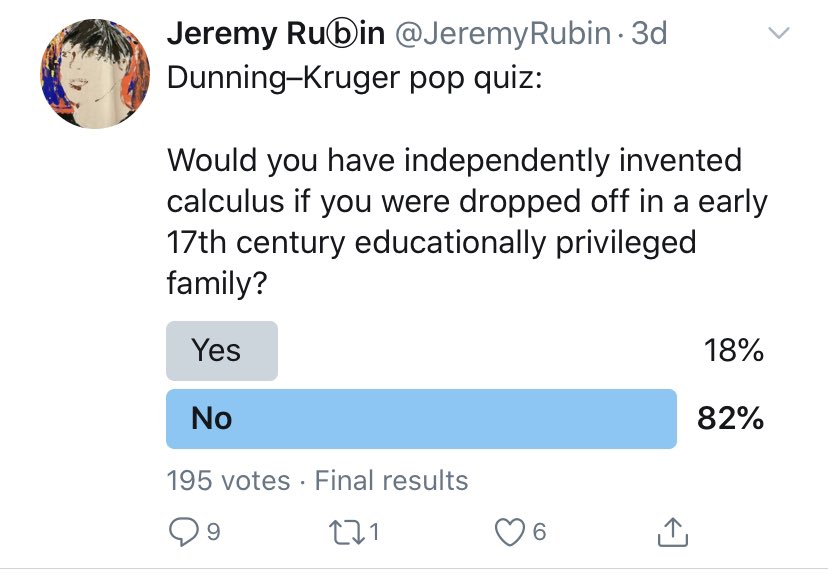Click the Jeremy Rubin display name
Image resolution: width=828 pixels, height=578 pixels.
pos(276,33)
